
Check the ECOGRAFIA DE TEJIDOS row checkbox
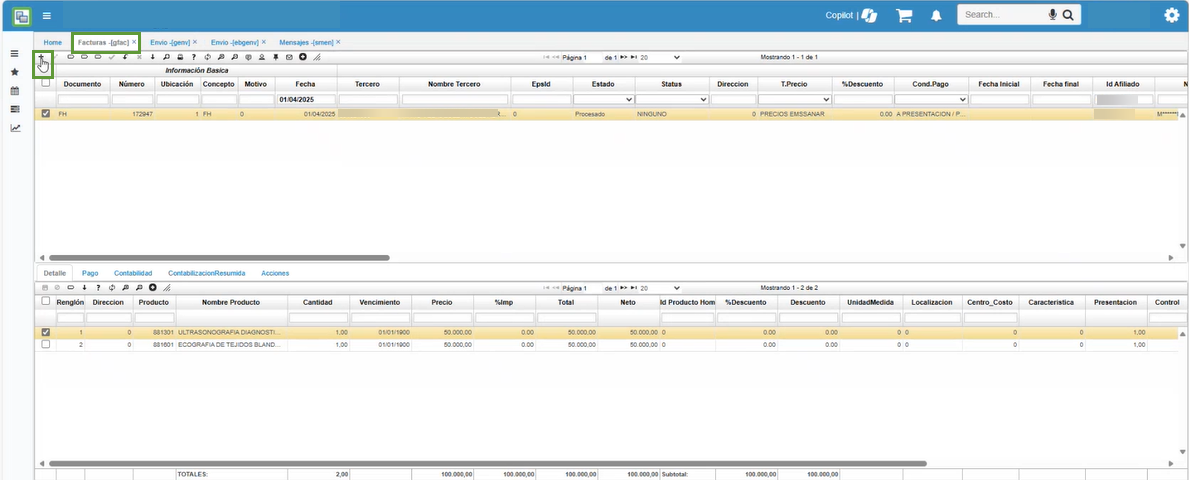(46, 344)
